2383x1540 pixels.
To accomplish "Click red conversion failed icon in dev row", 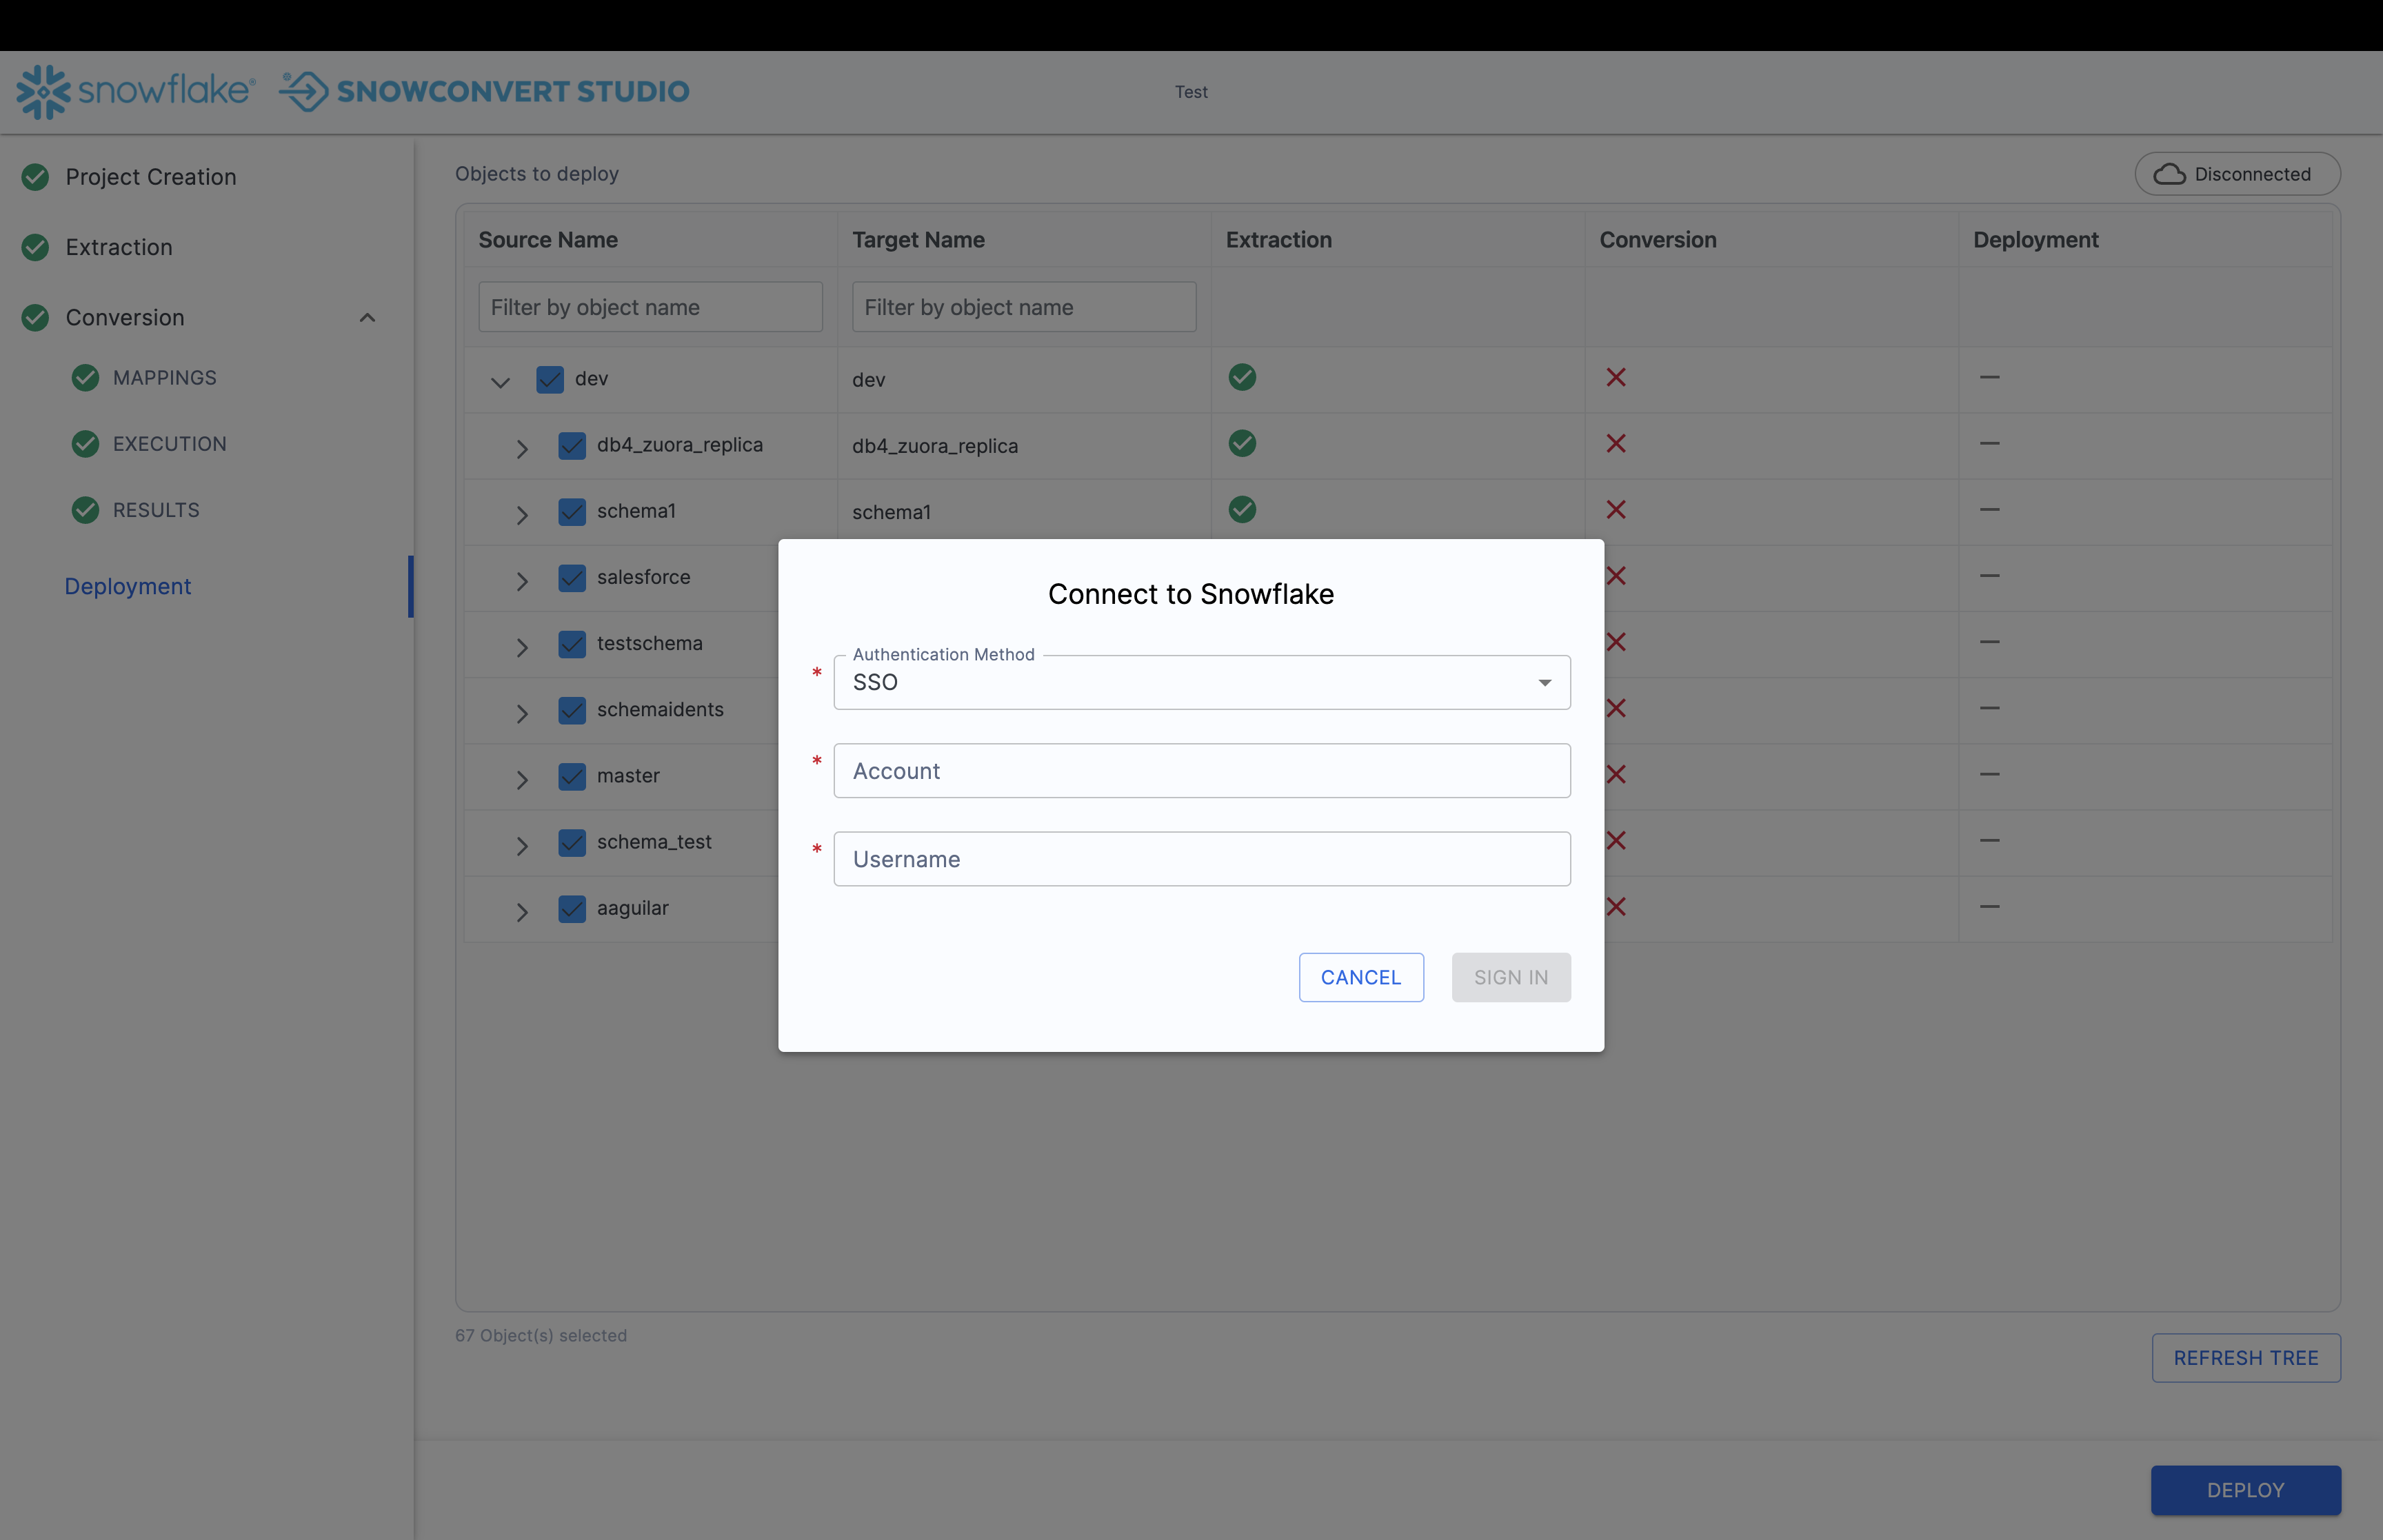I will point(1616,377).
